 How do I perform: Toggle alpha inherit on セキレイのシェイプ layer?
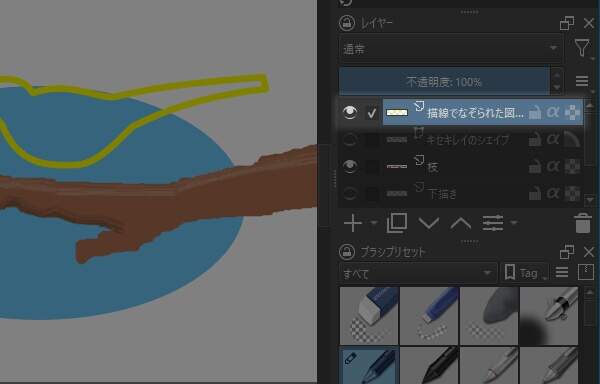[553, 140]
